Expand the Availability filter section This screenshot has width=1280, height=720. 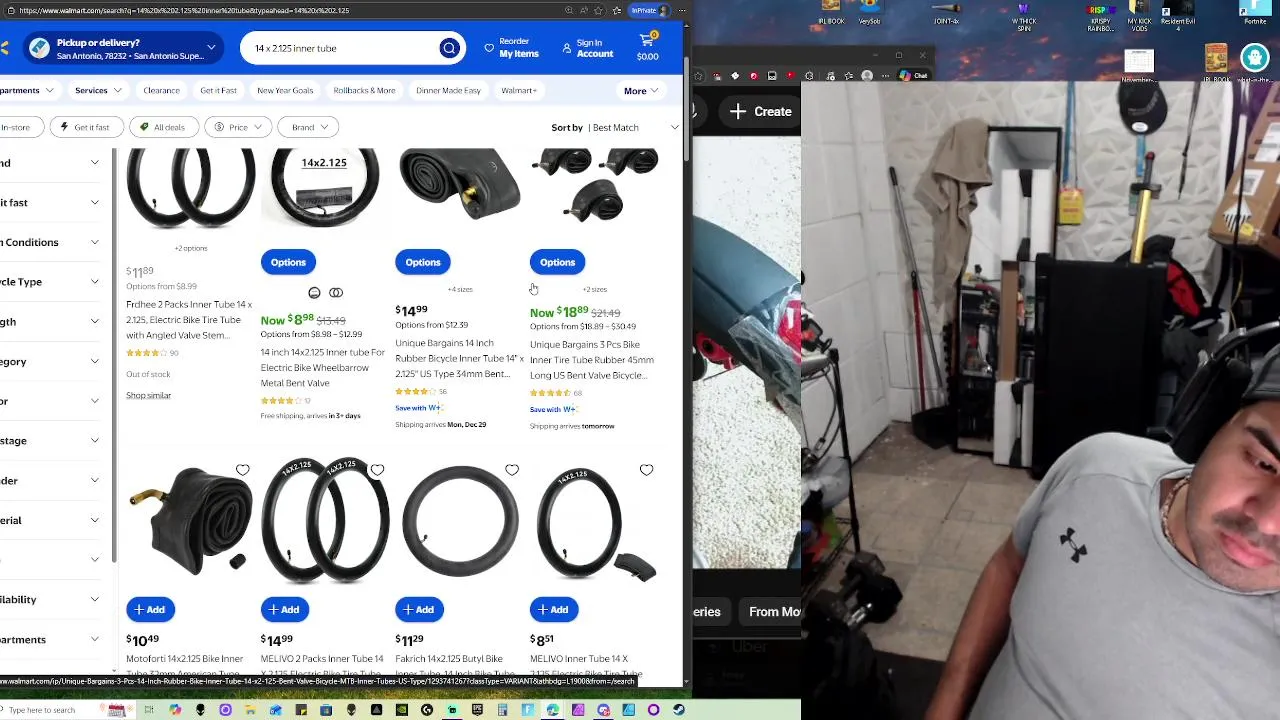(x=52, y=599)
